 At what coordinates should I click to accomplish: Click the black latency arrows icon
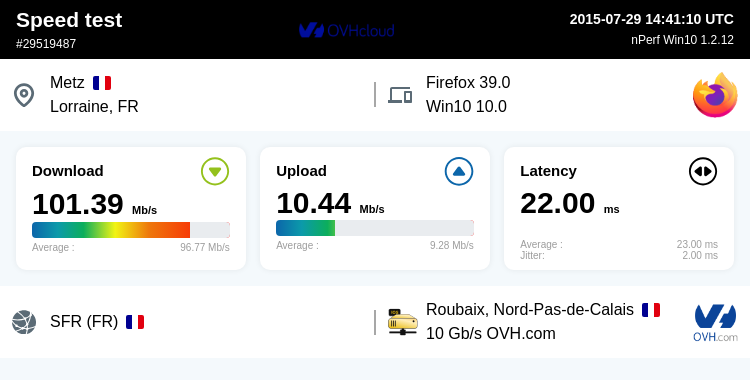703,171
